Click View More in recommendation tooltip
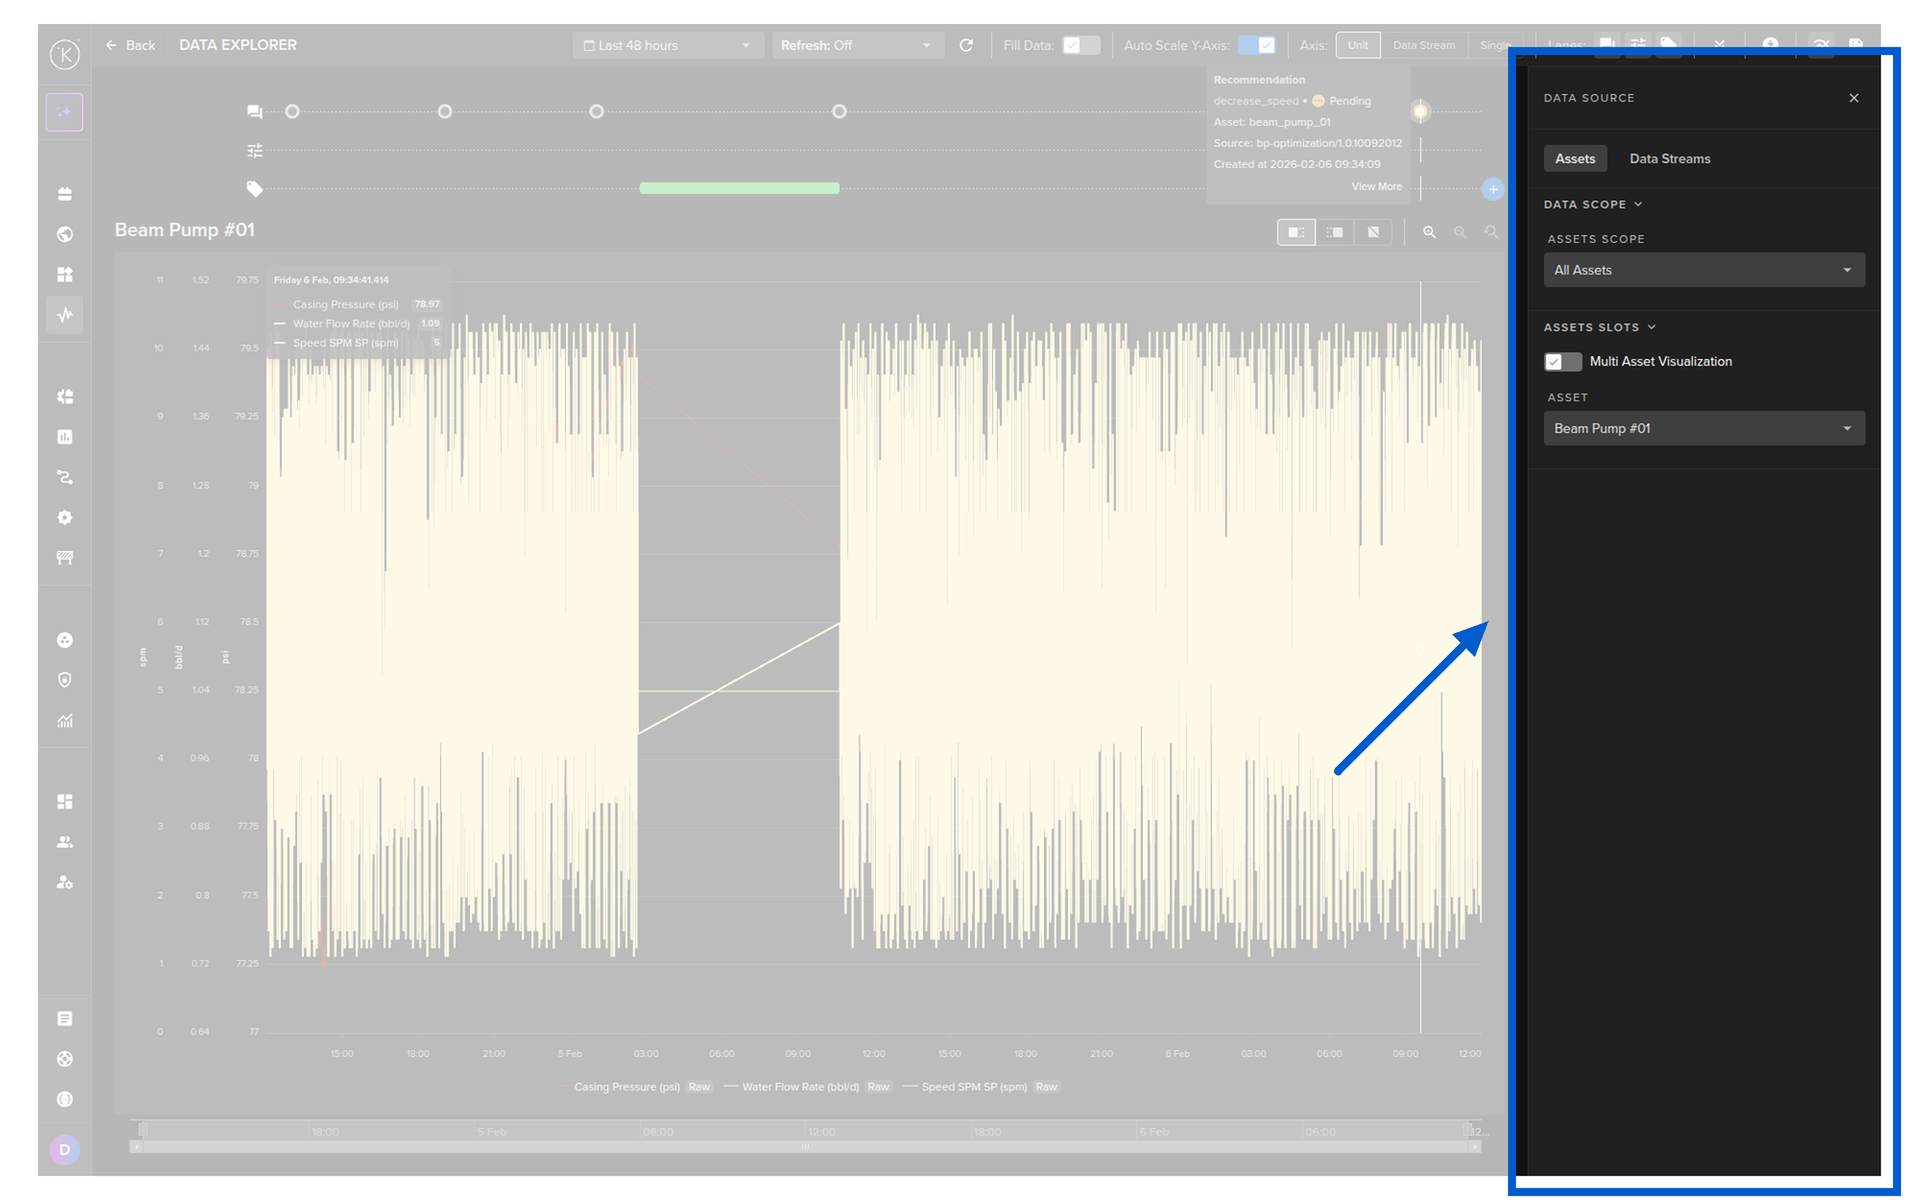 tap(1376, 187)
